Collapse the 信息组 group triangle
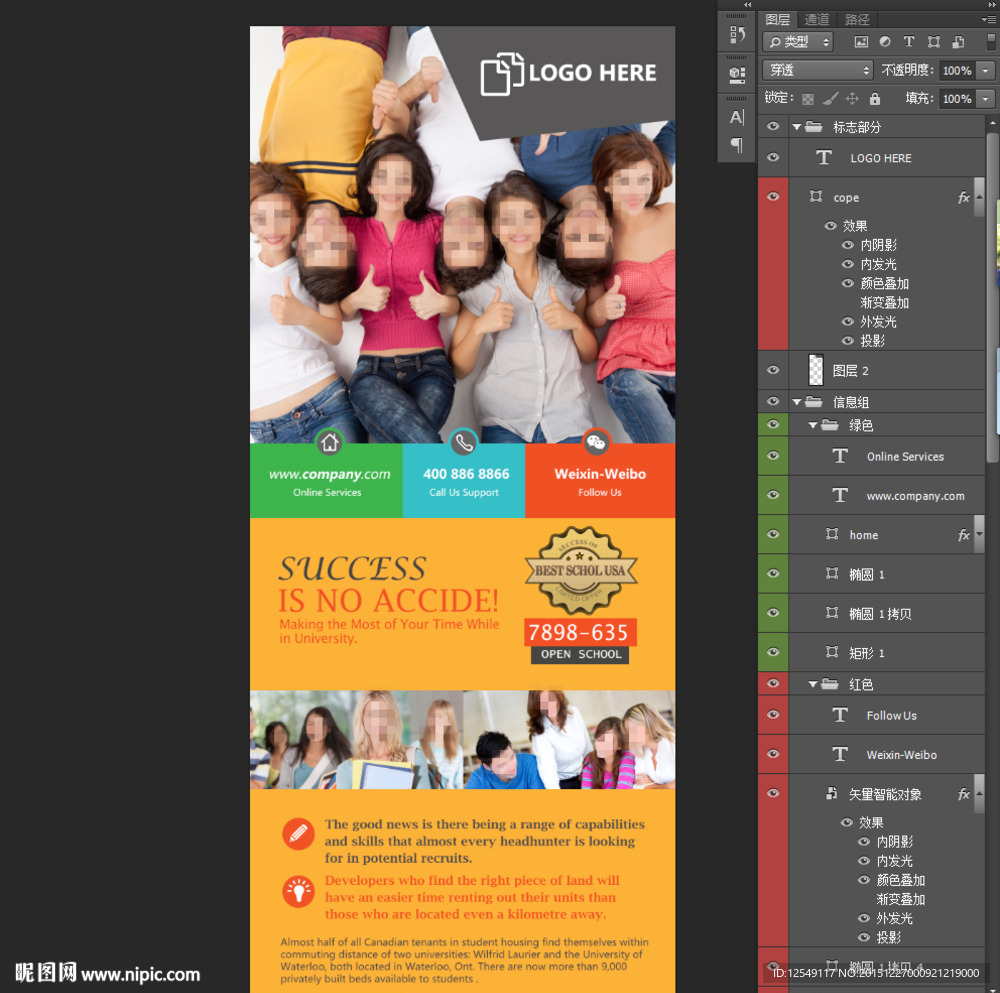Viewport: 1000px width, 993px height. click(x=797, y=402)
